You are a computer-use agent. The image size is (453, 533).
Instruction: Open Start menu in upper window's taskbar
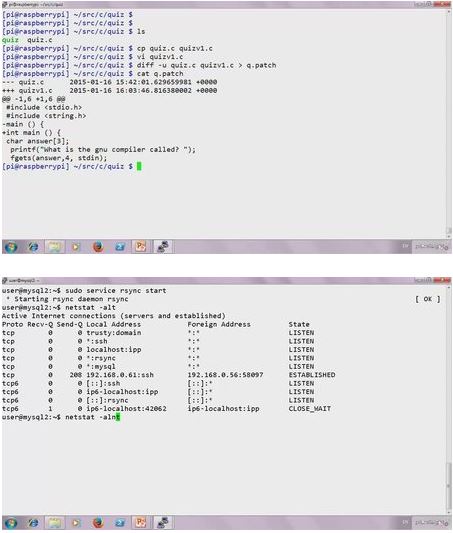coord(11,247)
